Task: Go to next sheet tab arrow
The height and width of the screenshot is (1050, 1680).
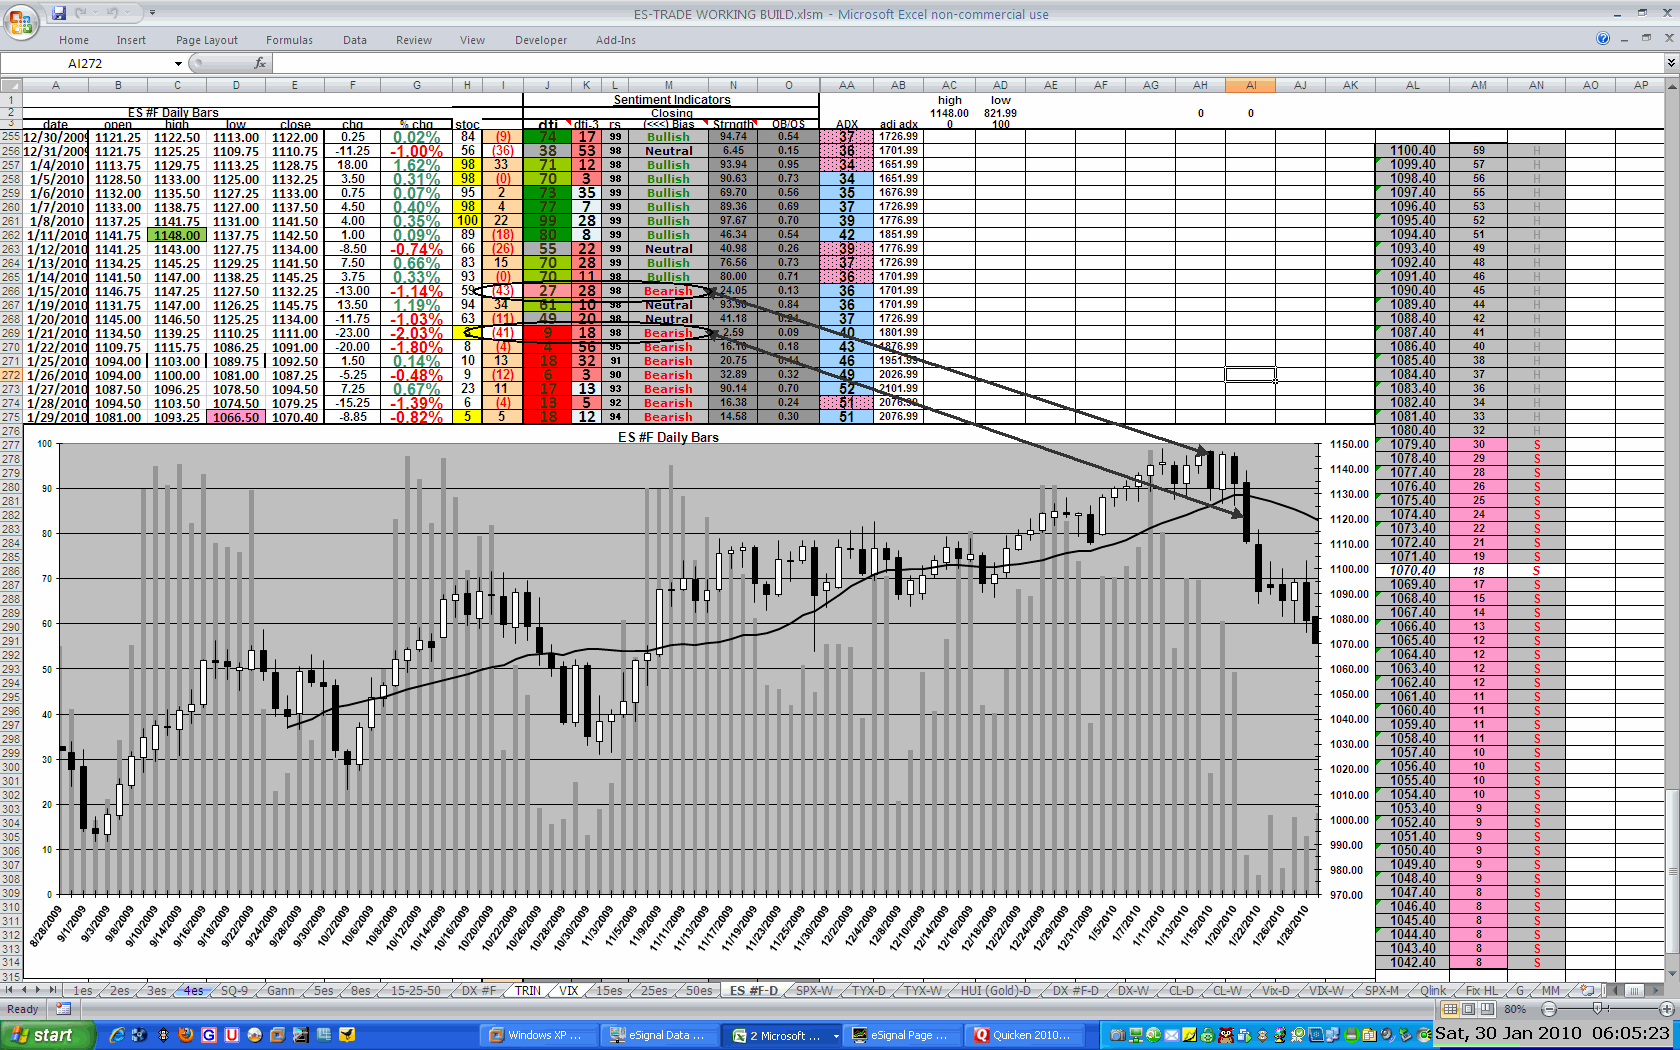Action: 39,990
